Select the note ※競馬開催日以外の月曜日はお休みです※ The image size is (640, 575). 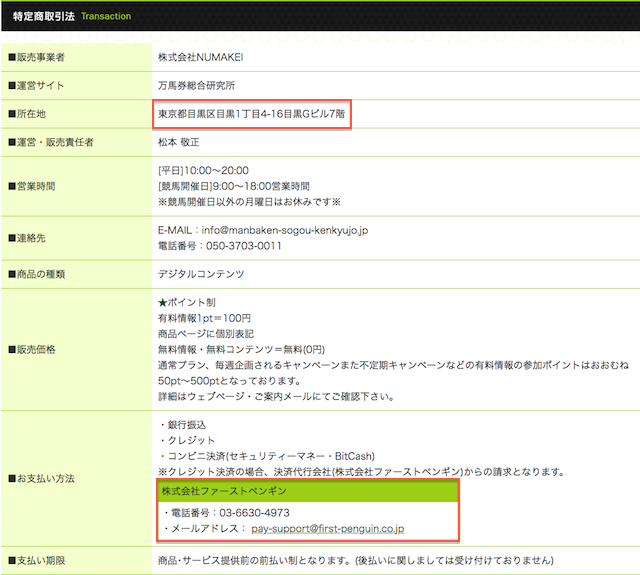point(249,202)
